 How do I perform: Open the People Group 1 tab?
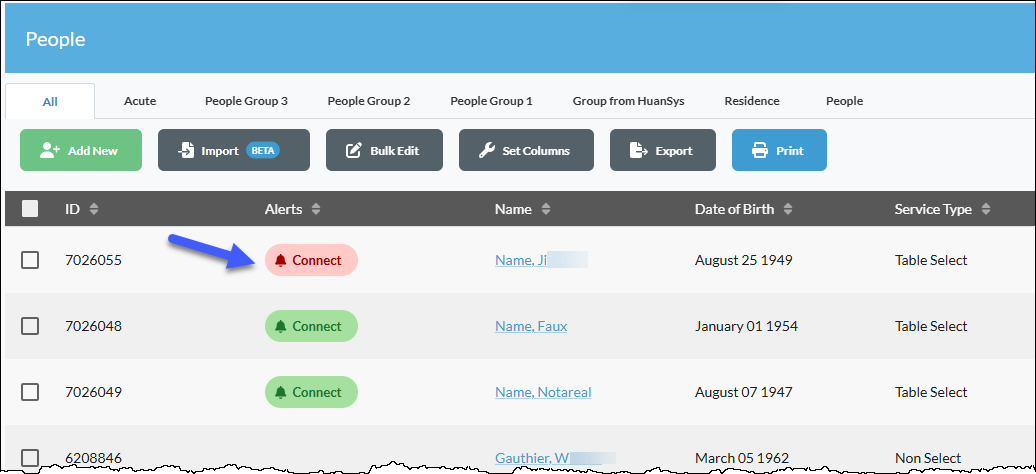pyautogui.click(x=492, y=101)
